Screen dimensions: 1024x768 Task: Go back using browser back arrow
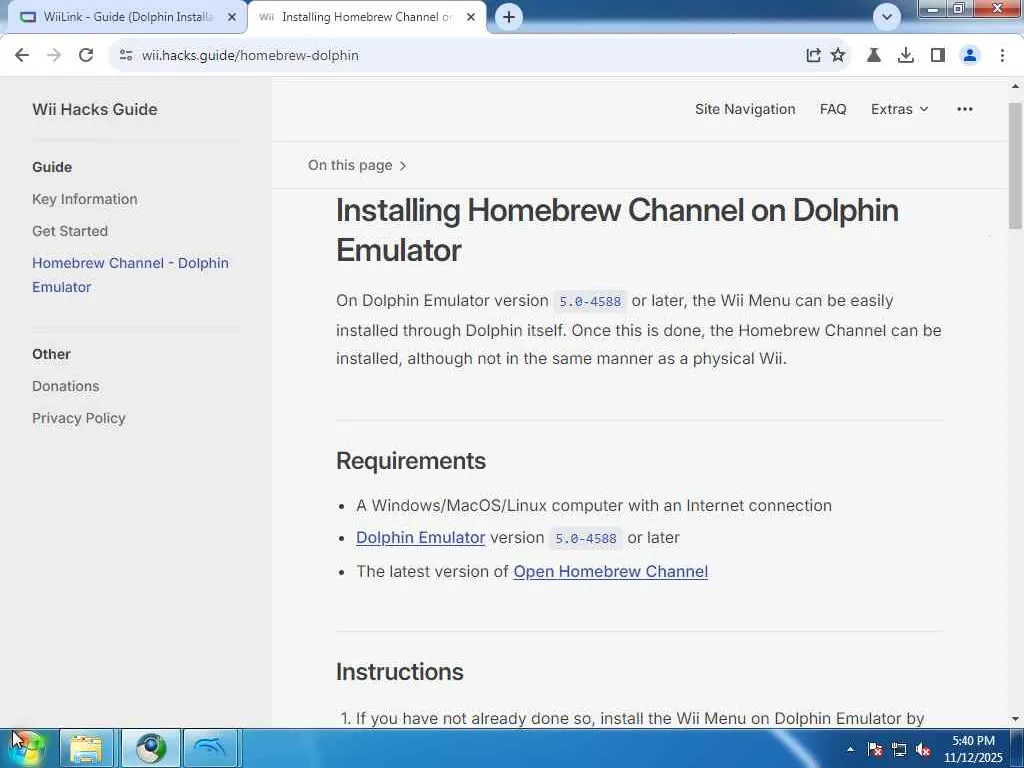(x=22, y=56)
